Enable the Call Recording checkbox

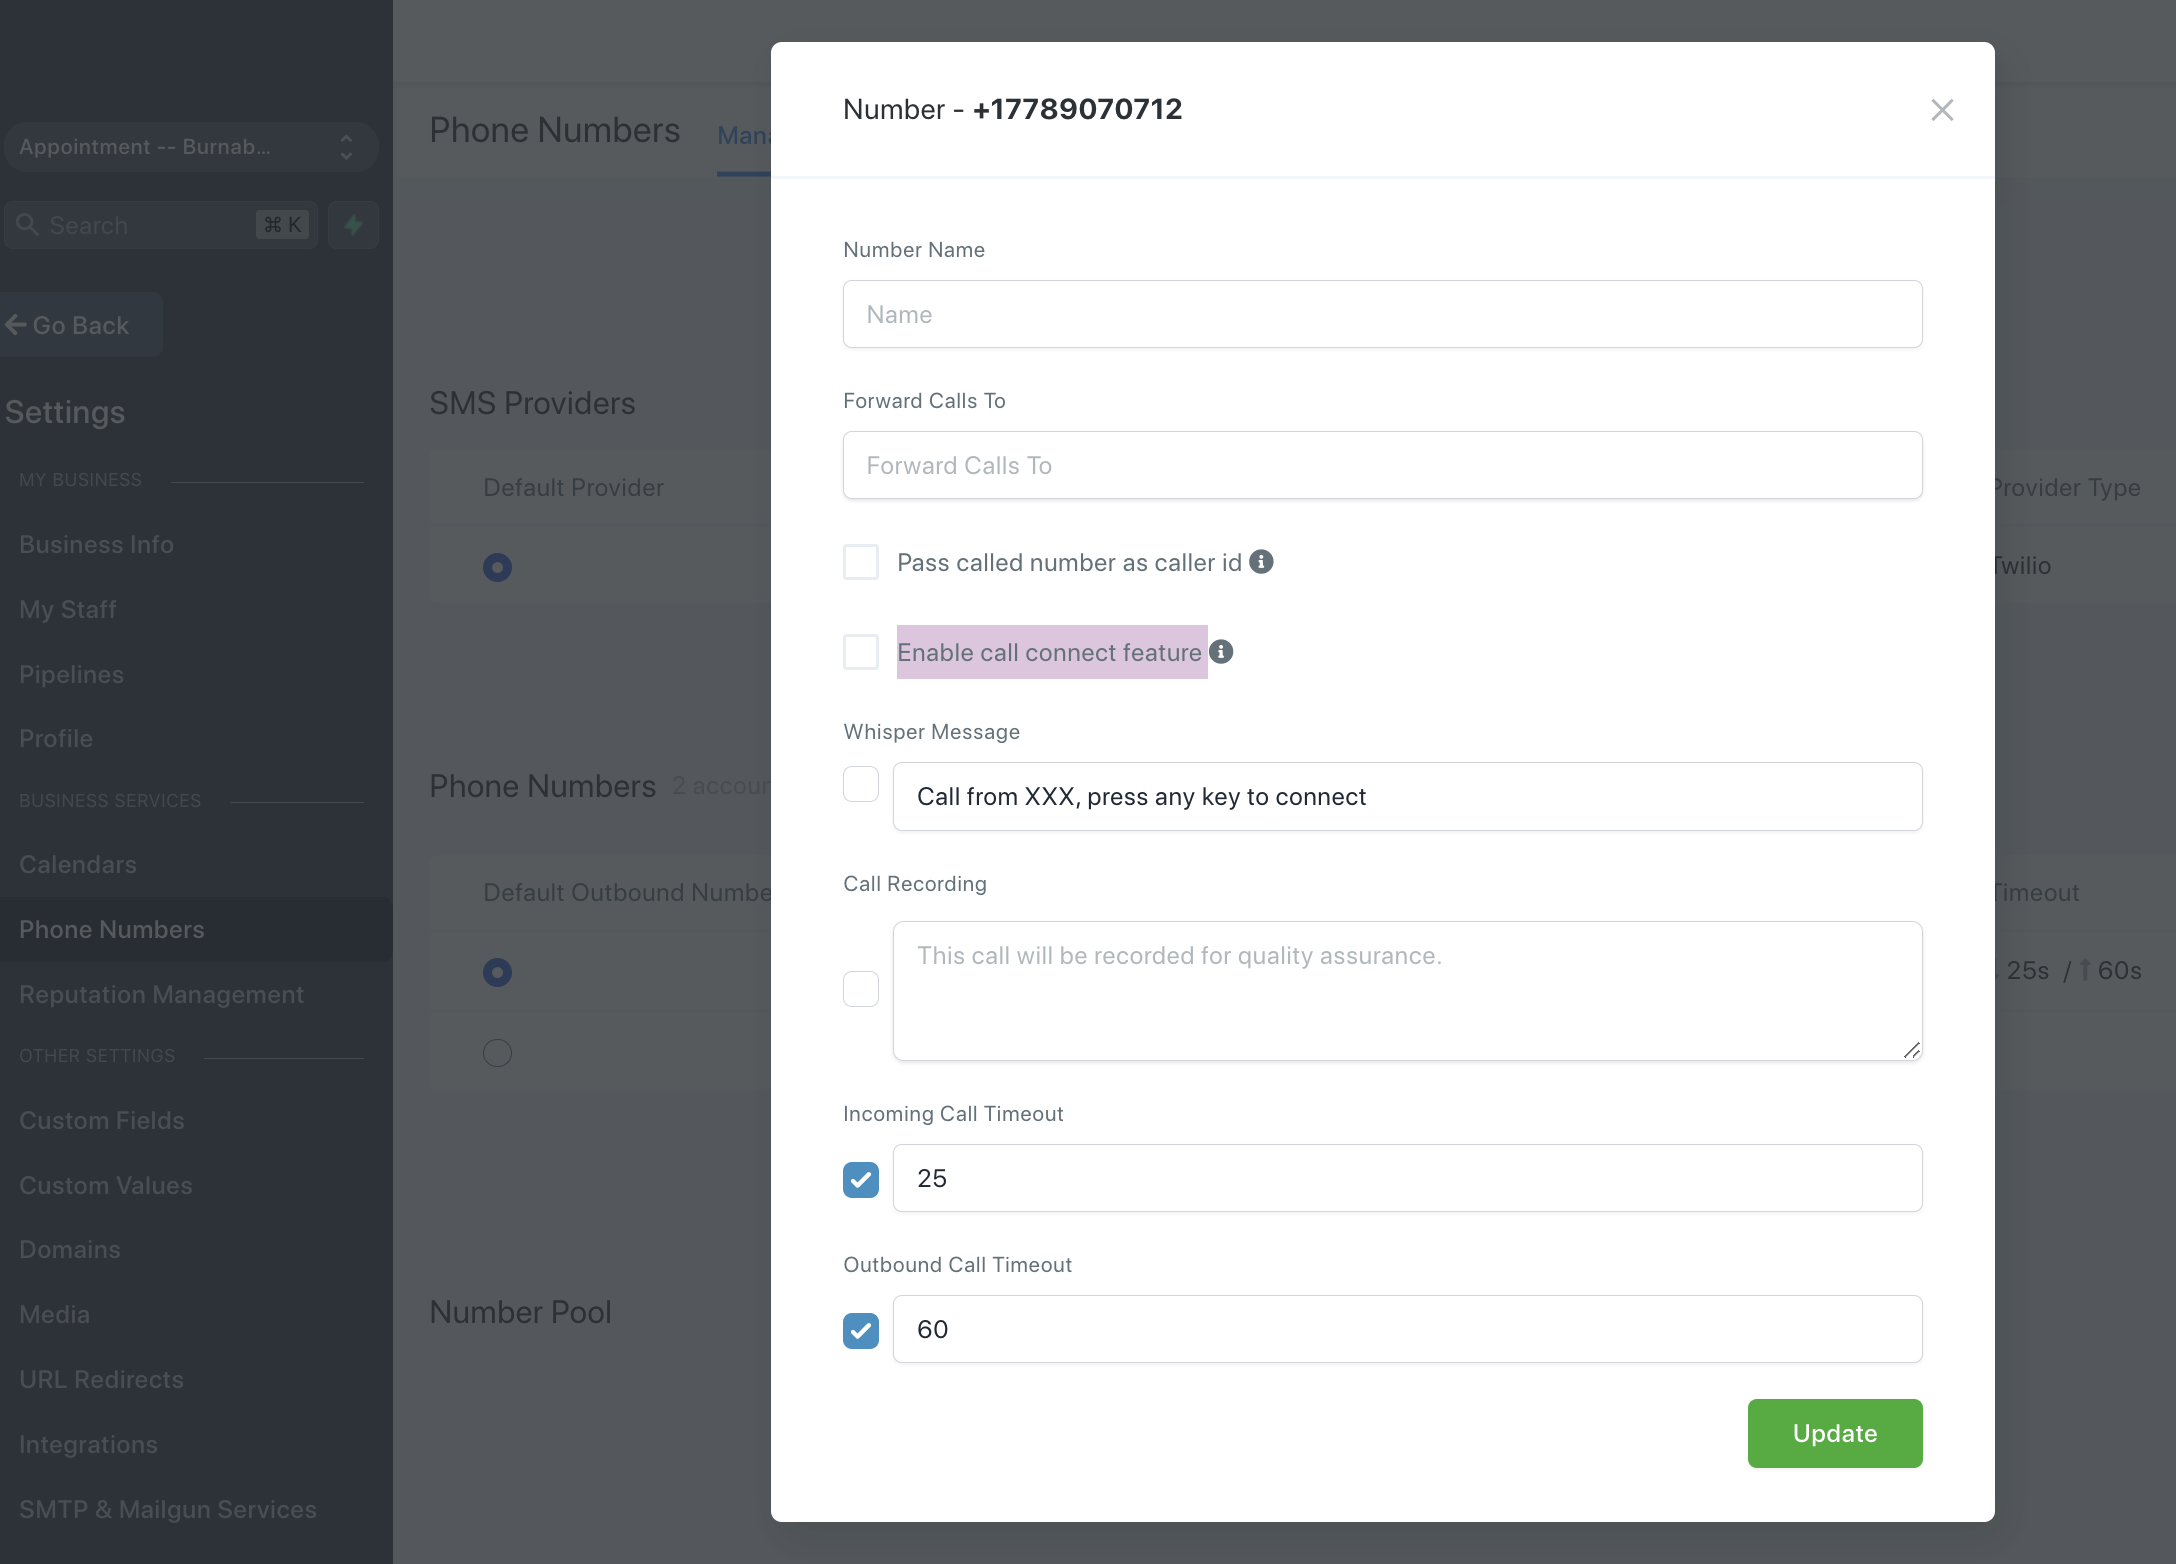coord(860,989)
